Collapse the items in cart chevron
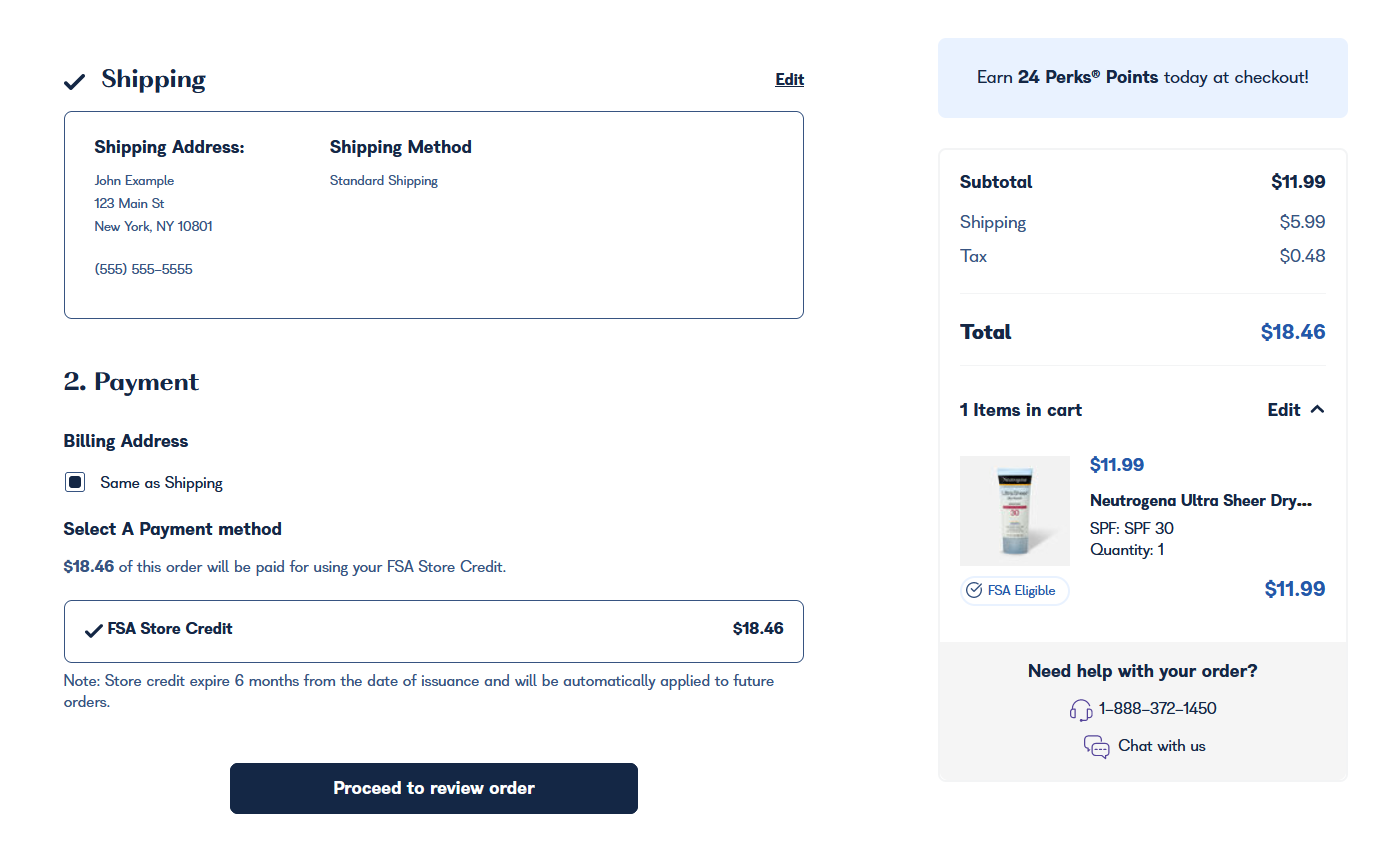The width and height of the screenshot is (1397, 866). 1317,409
